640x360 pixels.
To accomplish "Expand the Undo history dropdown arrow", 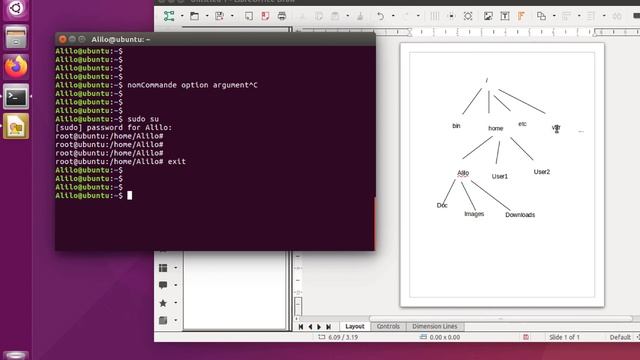I will point(393,16).
